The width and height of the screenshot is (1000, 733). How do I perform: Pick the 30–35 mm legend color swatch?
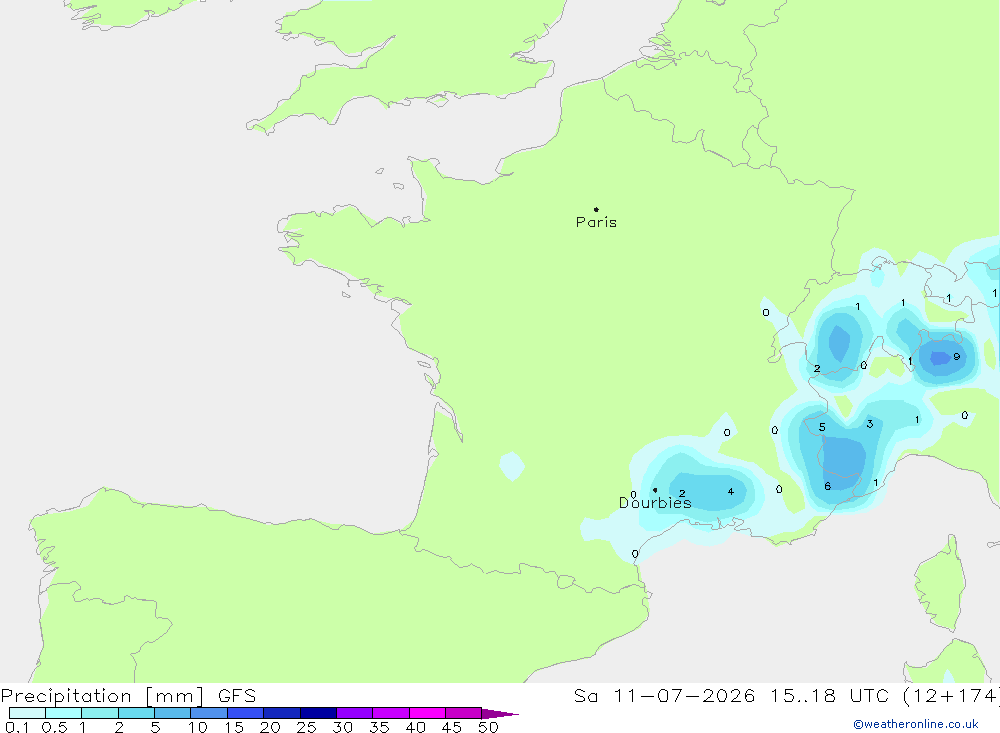tap(354, 713)
